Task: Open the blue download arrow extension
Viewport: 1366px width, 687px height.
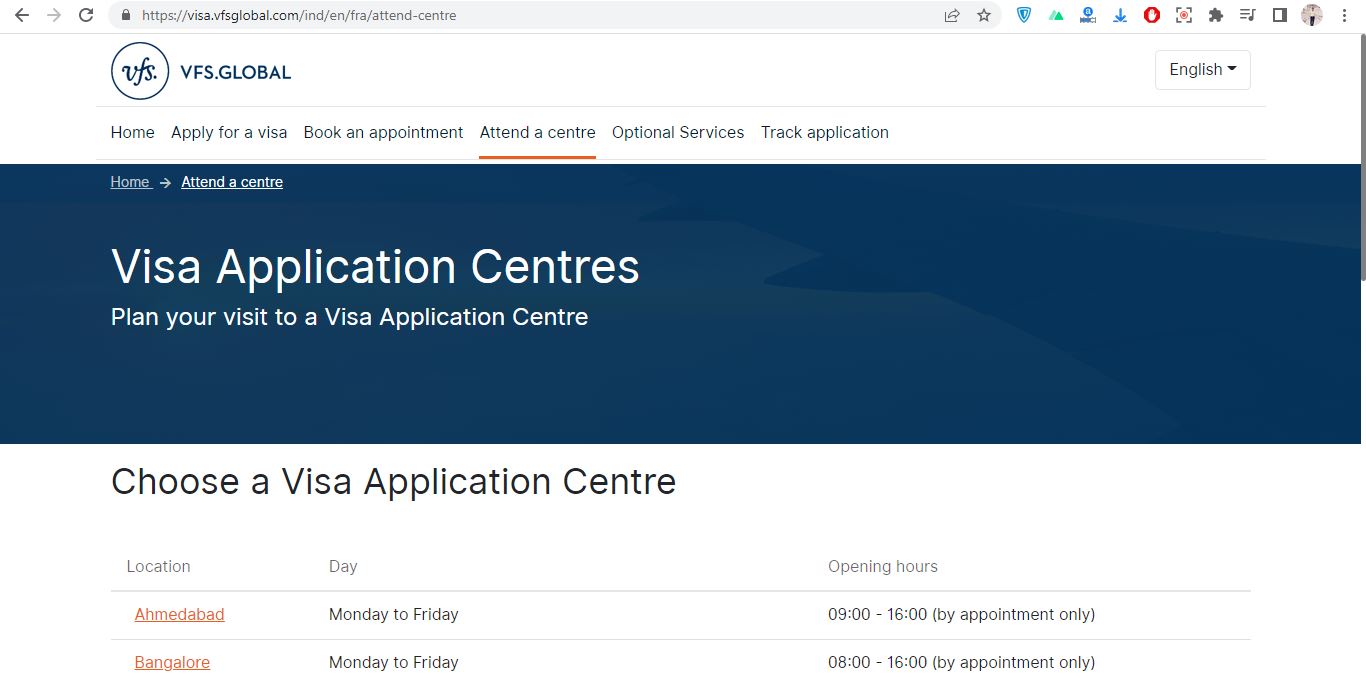Action: point(1120,15)
